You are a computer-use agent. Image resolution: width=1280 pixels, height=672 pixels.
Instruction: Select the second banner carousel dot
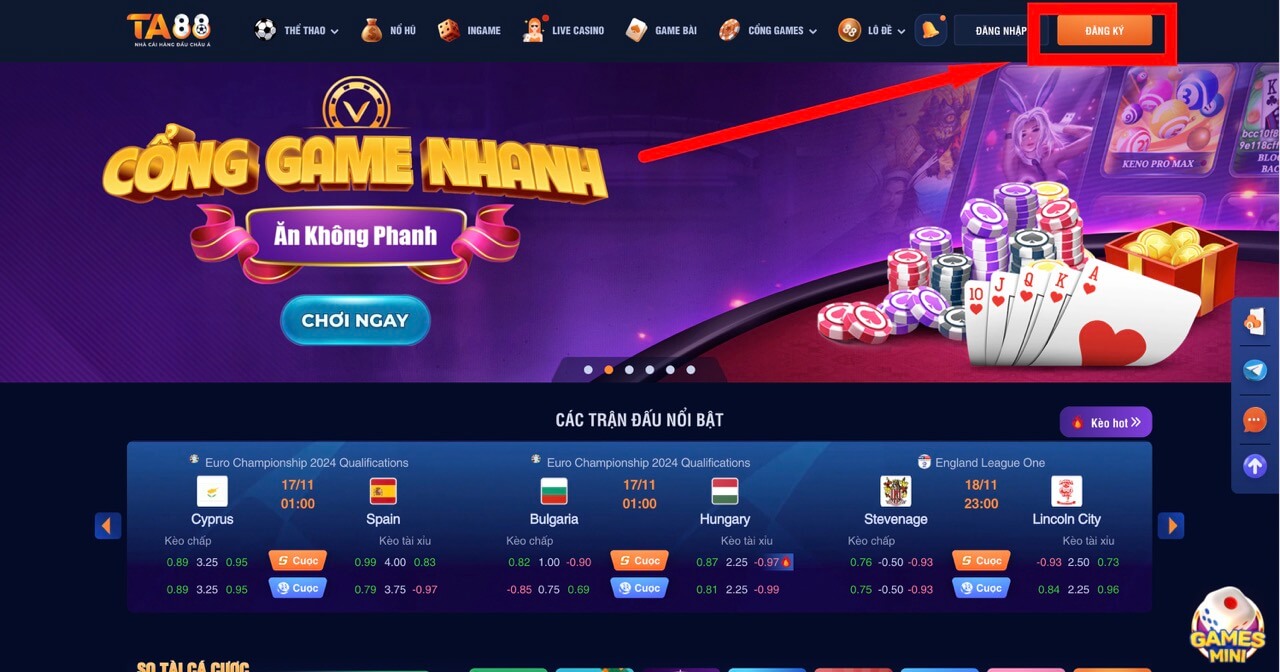click(609, 370)
